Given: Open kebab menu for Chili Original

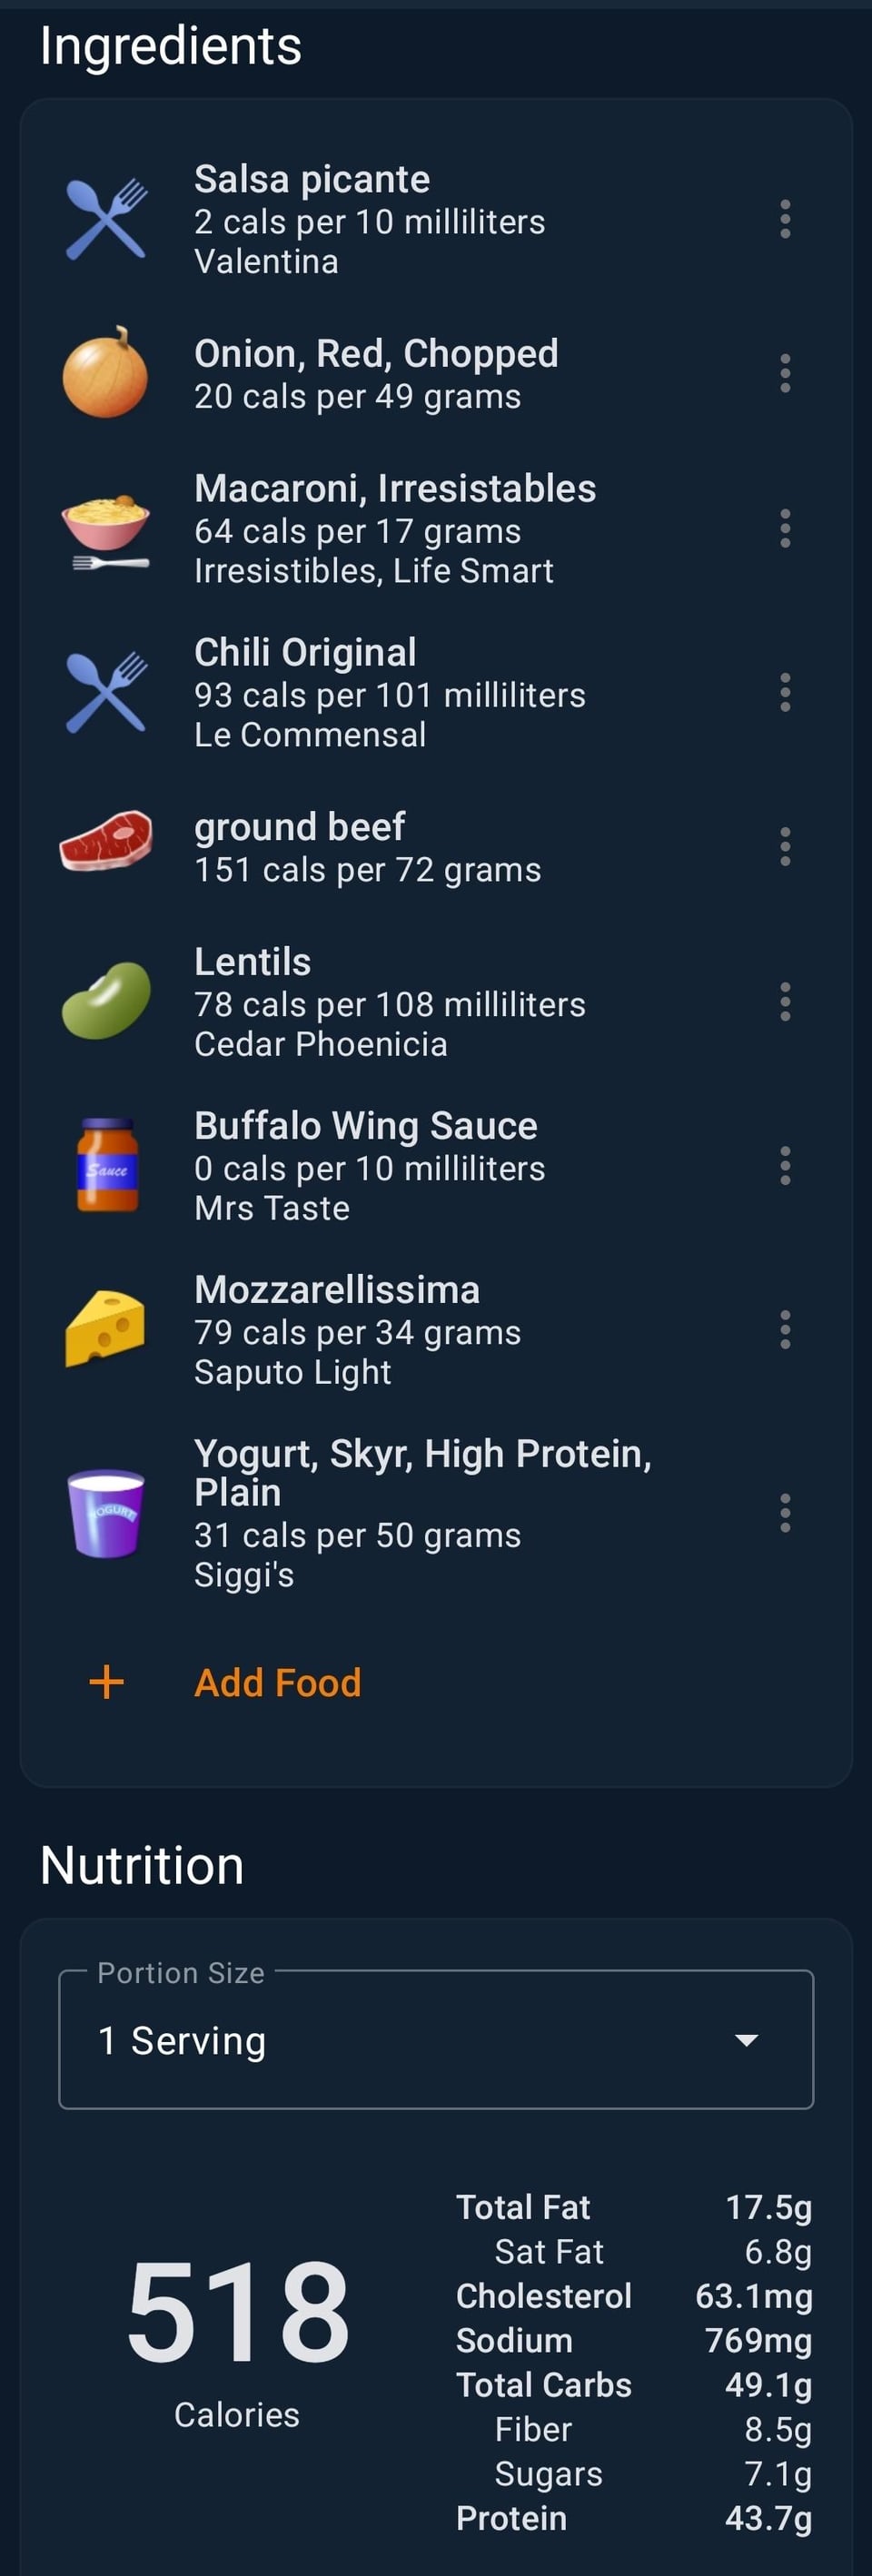Looking at the screenshot, I should click(x=785, y=692).
